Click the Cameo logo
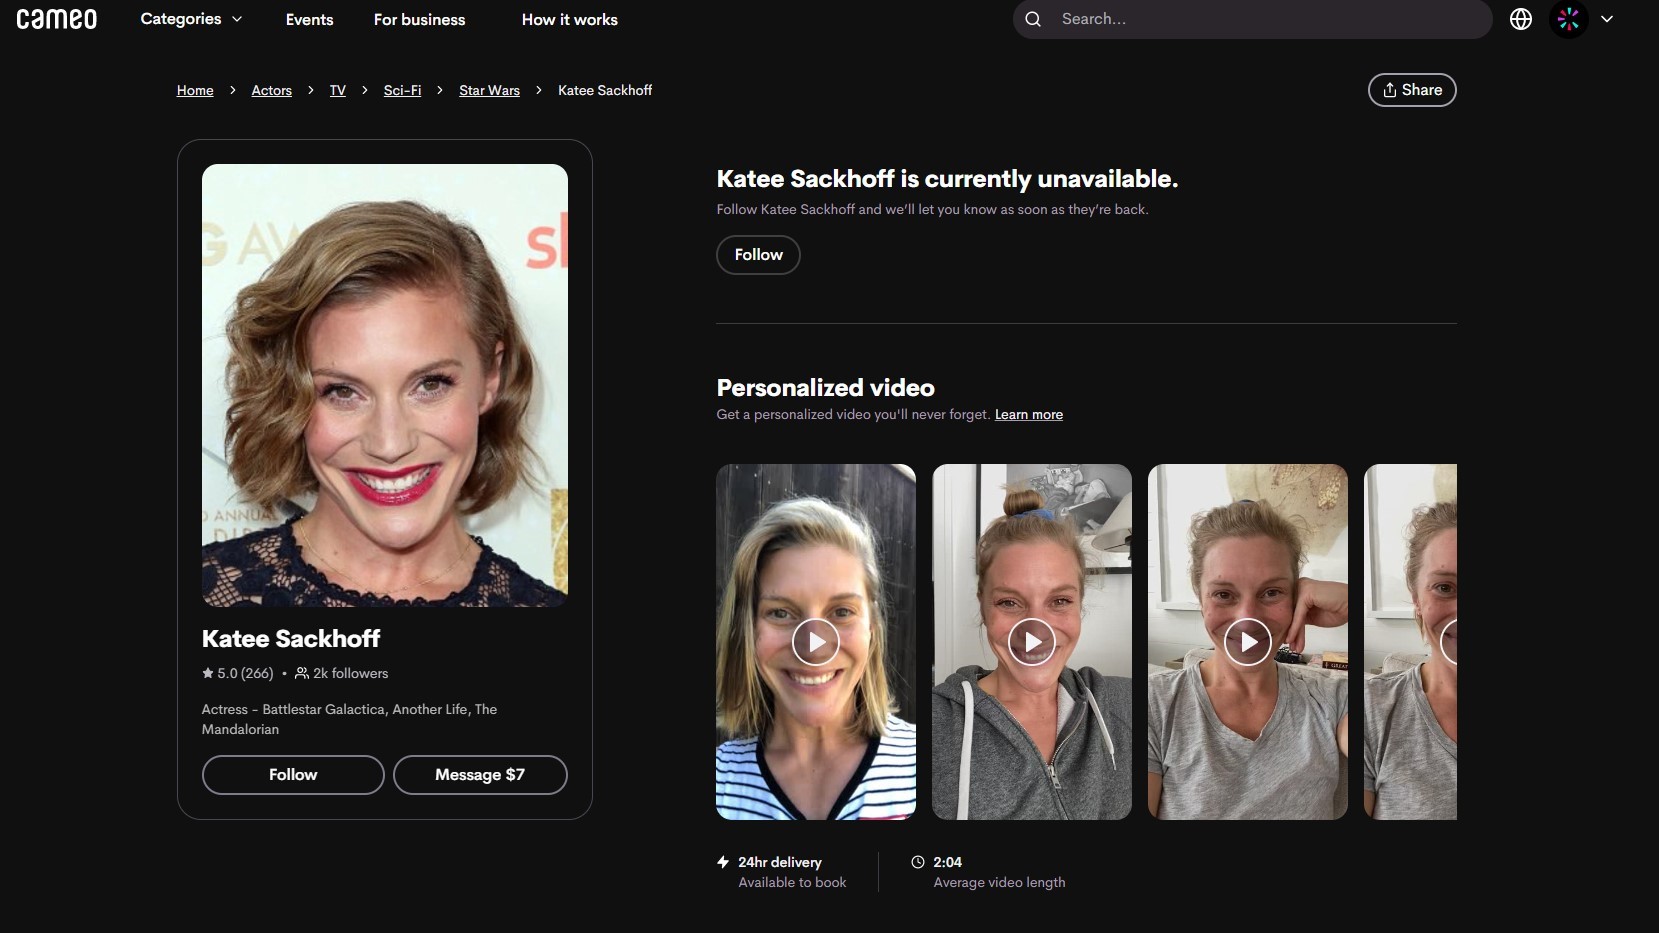 [x=57, y=19]
